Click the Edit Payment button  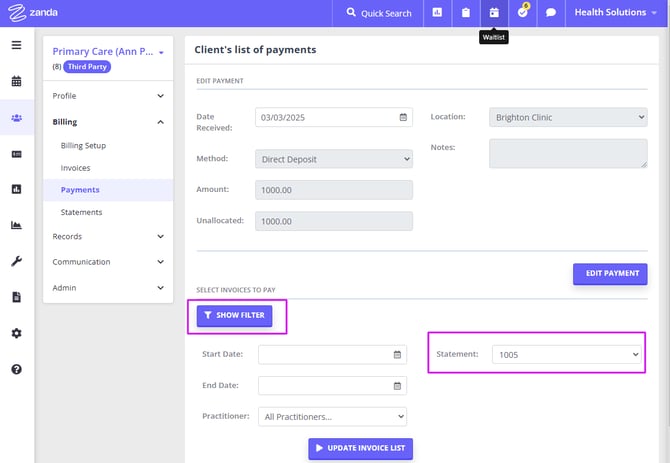coord(609,273)
